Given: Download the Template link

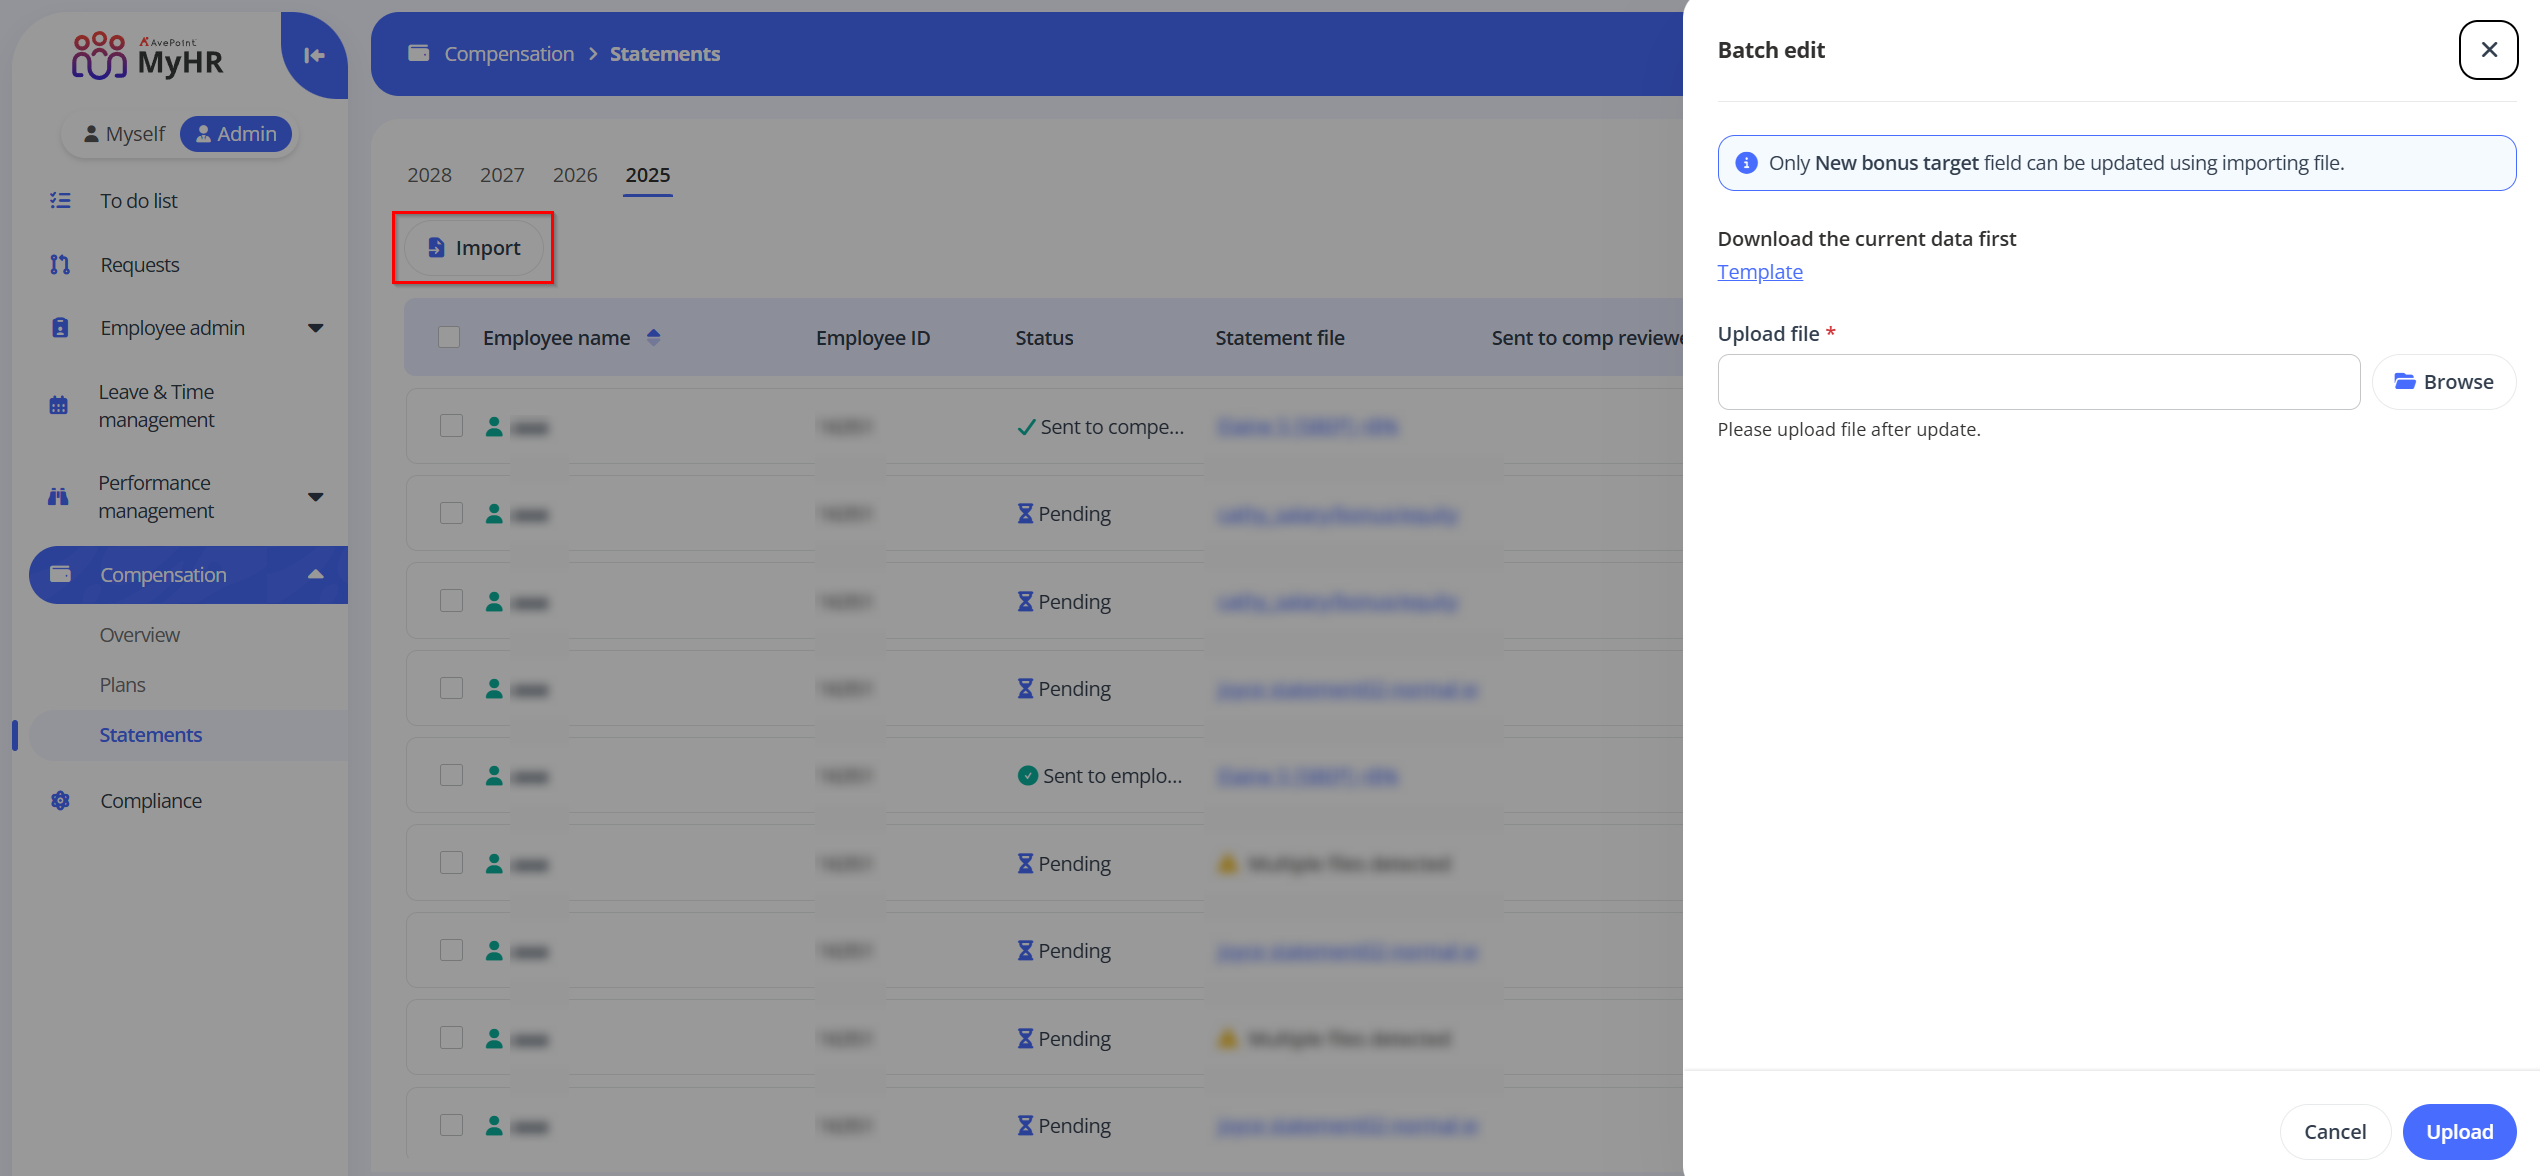Looking at the screenshot, I should 1759,272.
